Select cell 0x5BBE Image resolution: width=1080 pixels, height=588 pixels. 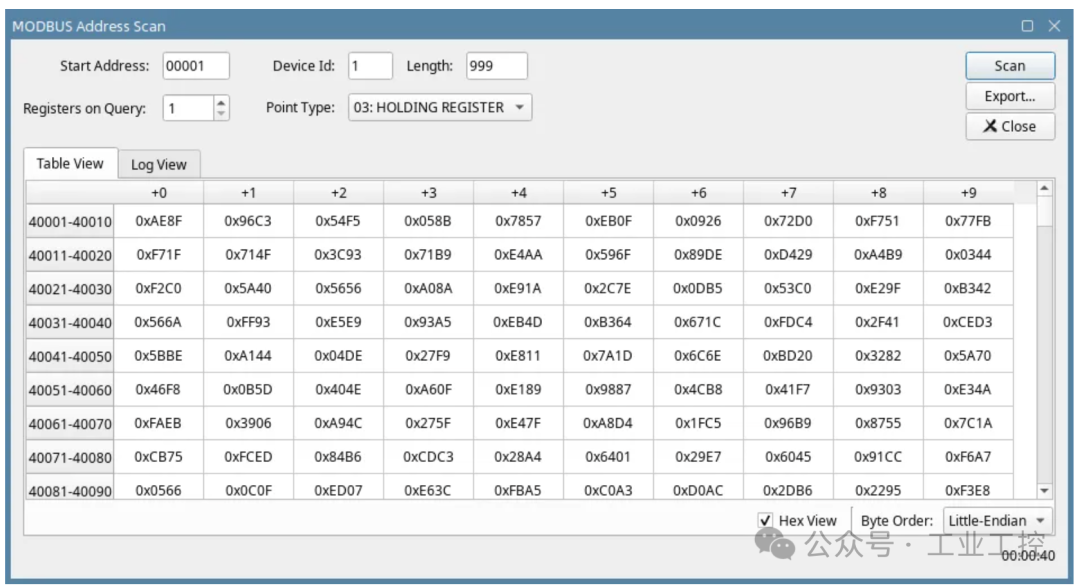pyautogui.click(x=158, y=356)
